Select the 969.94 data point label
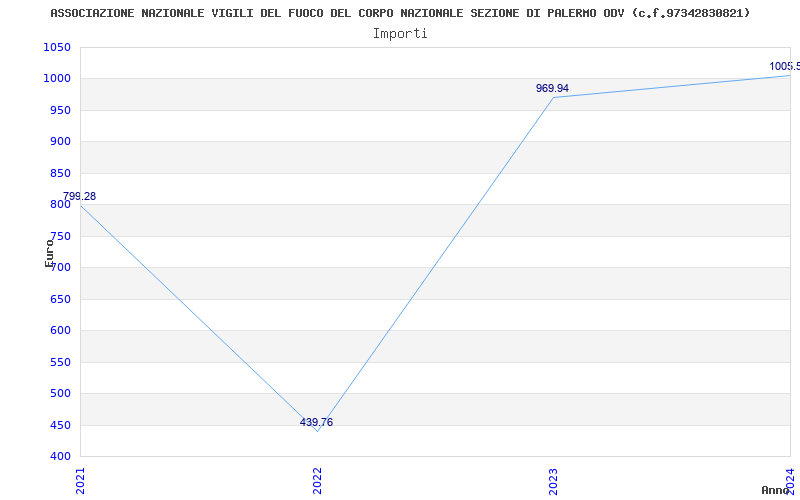 (552, 88)
